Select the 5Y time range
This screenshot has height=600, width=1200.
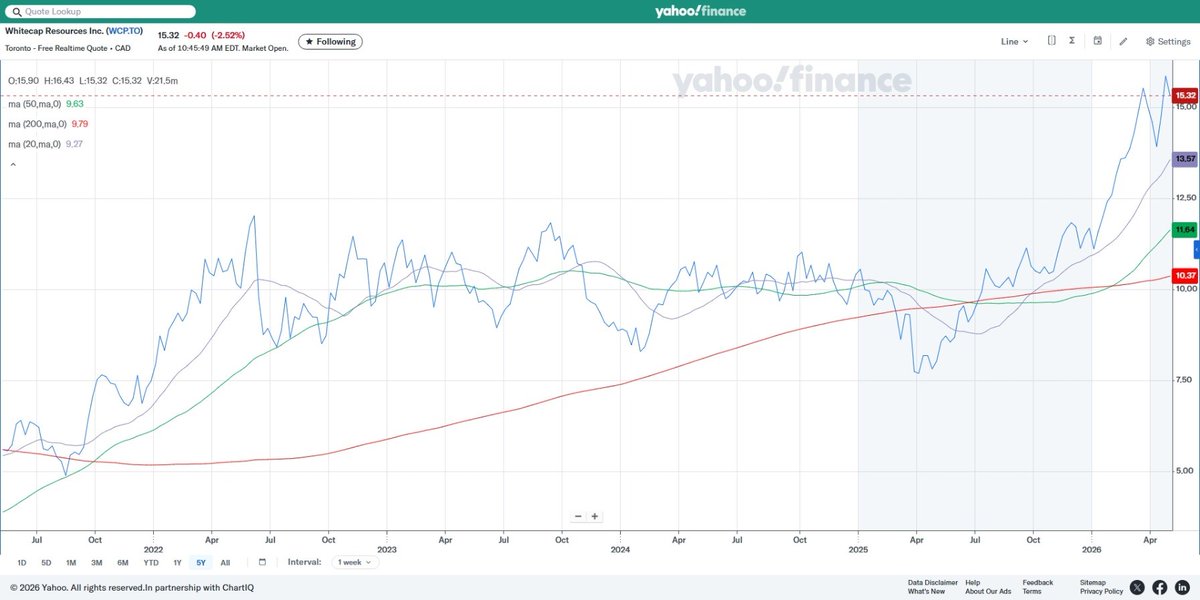[x=201, y=562]
